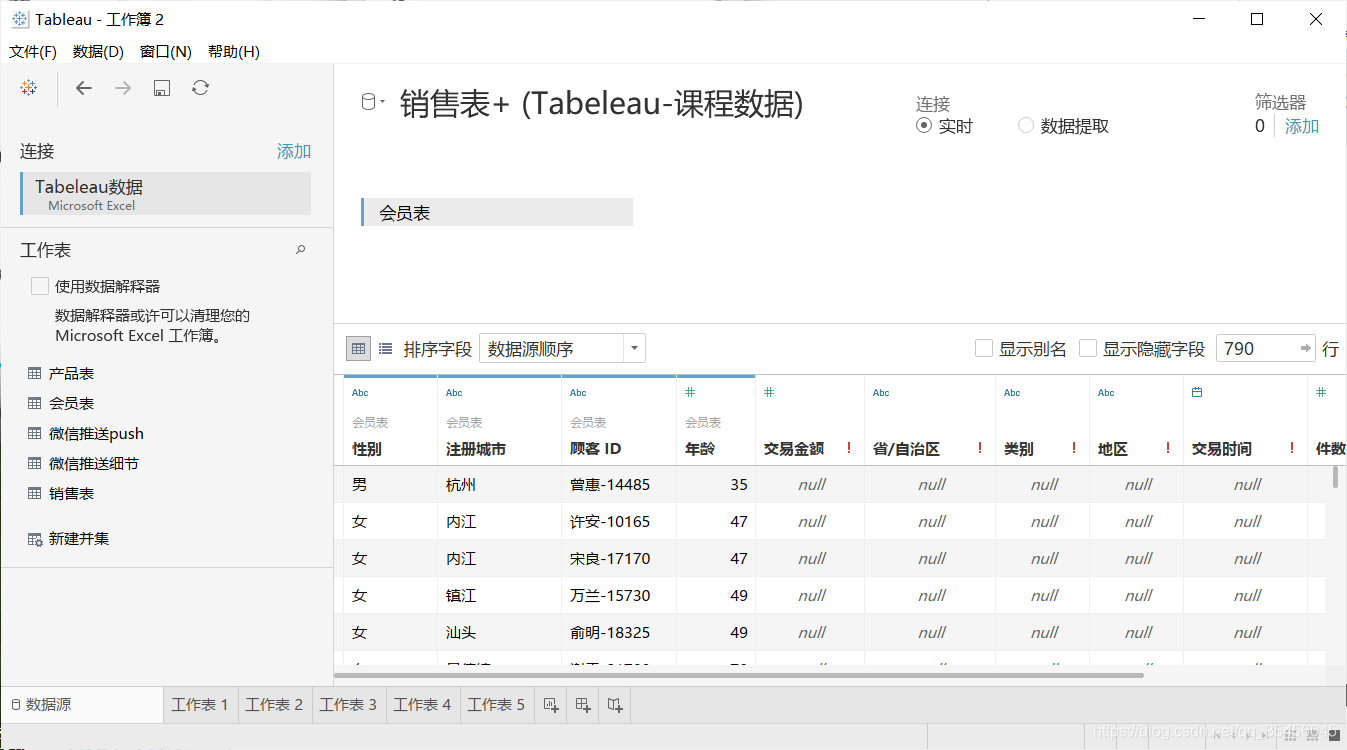Click the 杭州 city cell
This screenshot has height=750, width=1347.
499,485
